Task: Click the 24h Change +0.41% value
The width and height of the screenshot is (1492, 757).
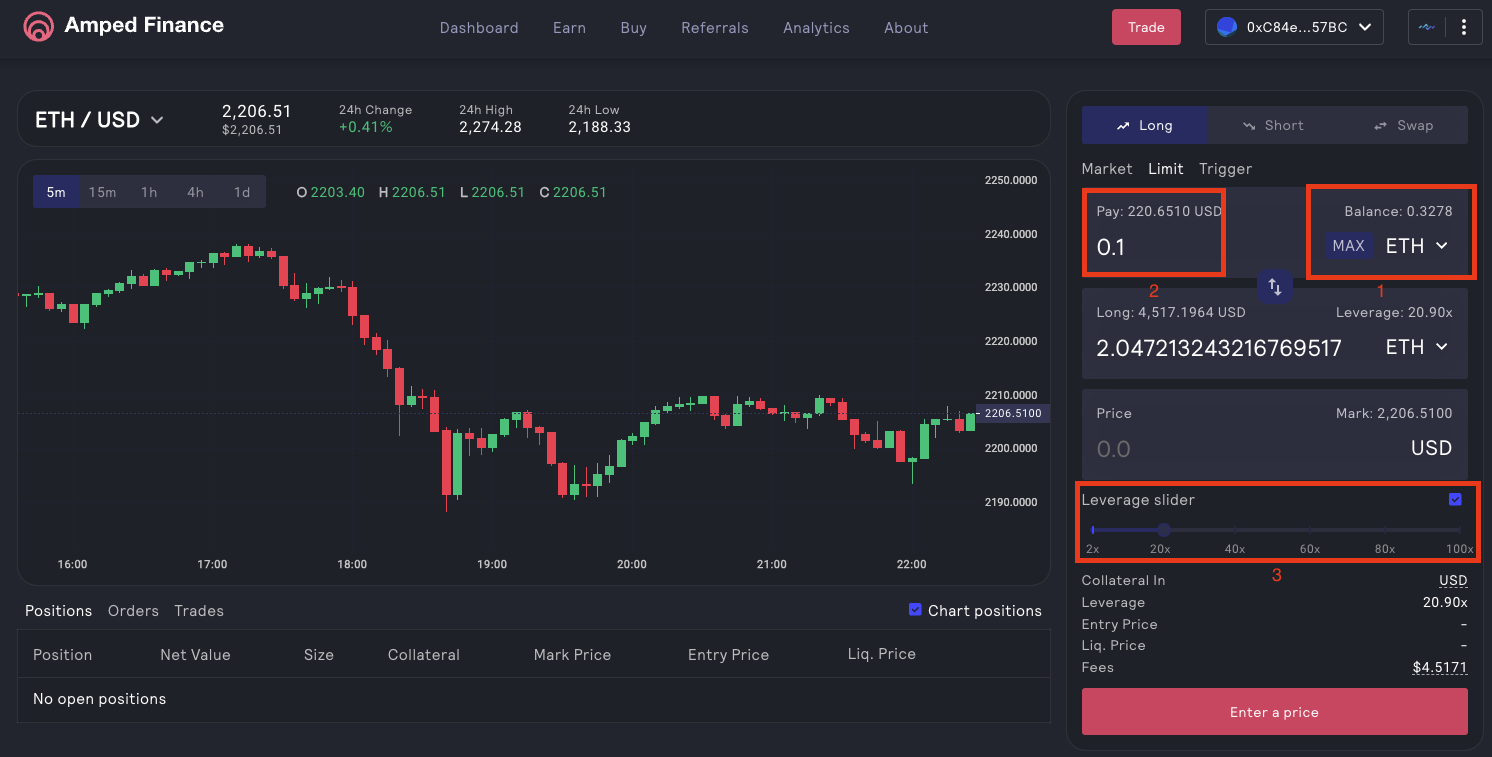Action: coord(366,127)
